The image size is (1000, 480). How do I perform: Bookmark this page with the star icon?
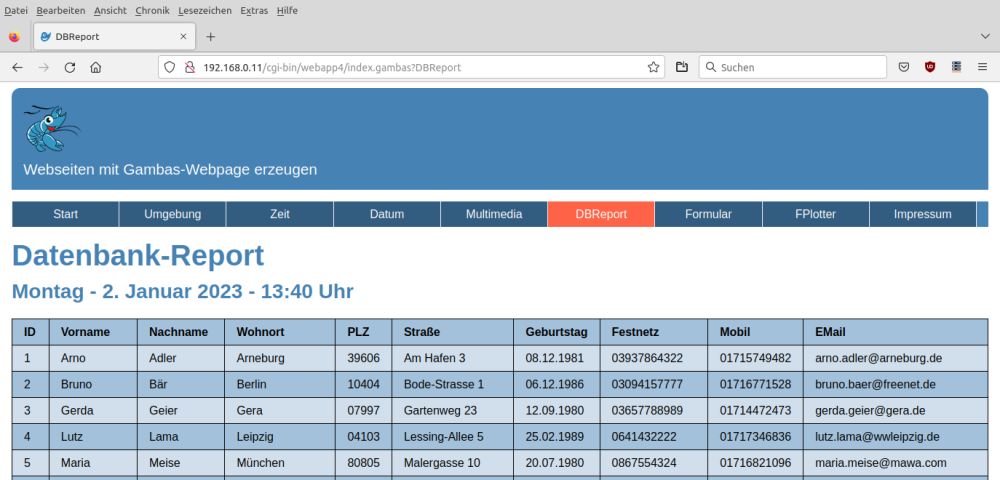[x=654, y=67]
